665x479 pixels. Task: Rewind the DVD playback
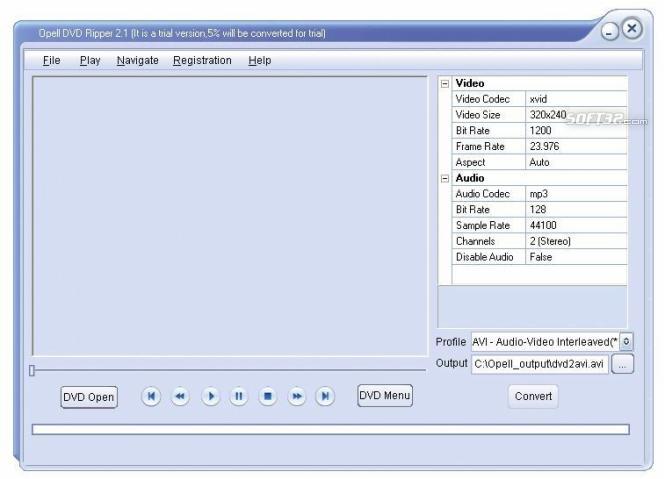tap(180, 396)
